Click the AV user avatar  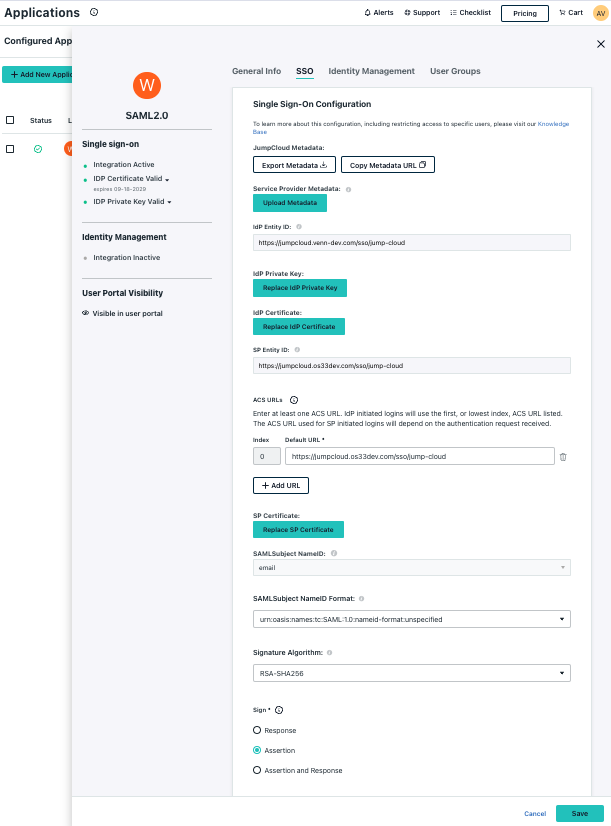pos(600,13)
